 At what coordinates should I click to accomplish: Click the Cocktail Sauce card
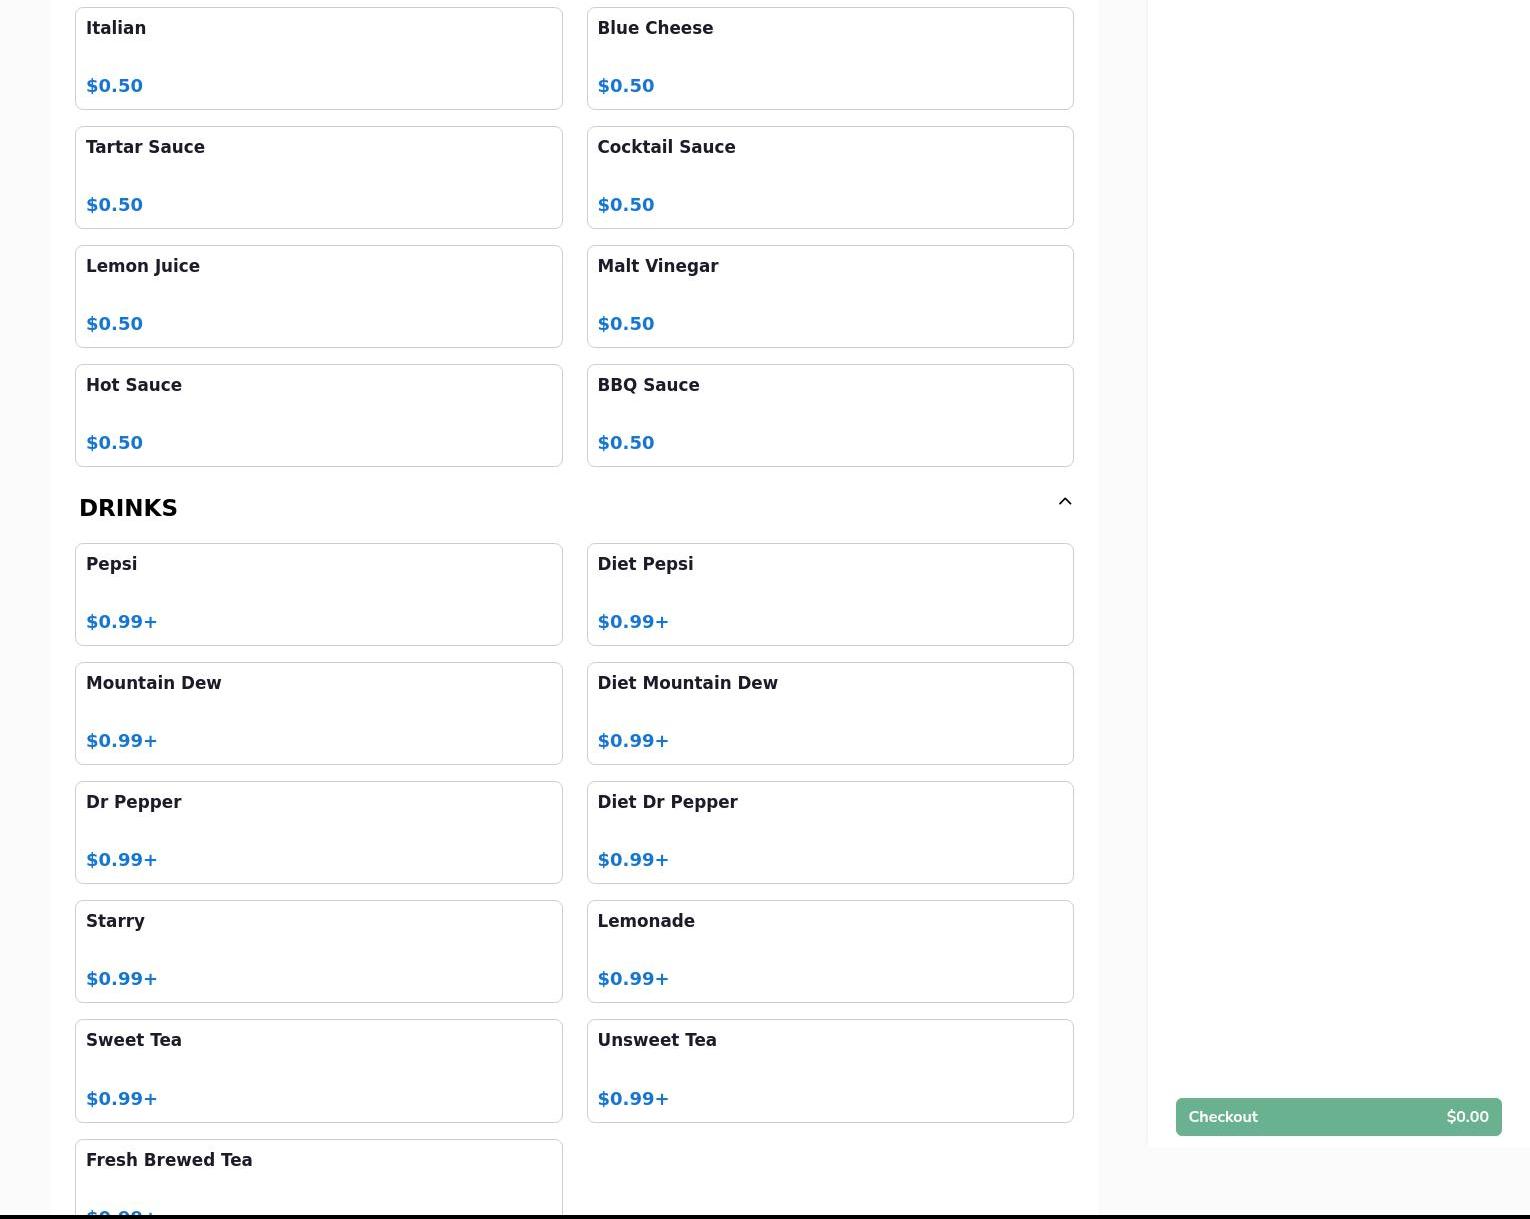point(829,177)
